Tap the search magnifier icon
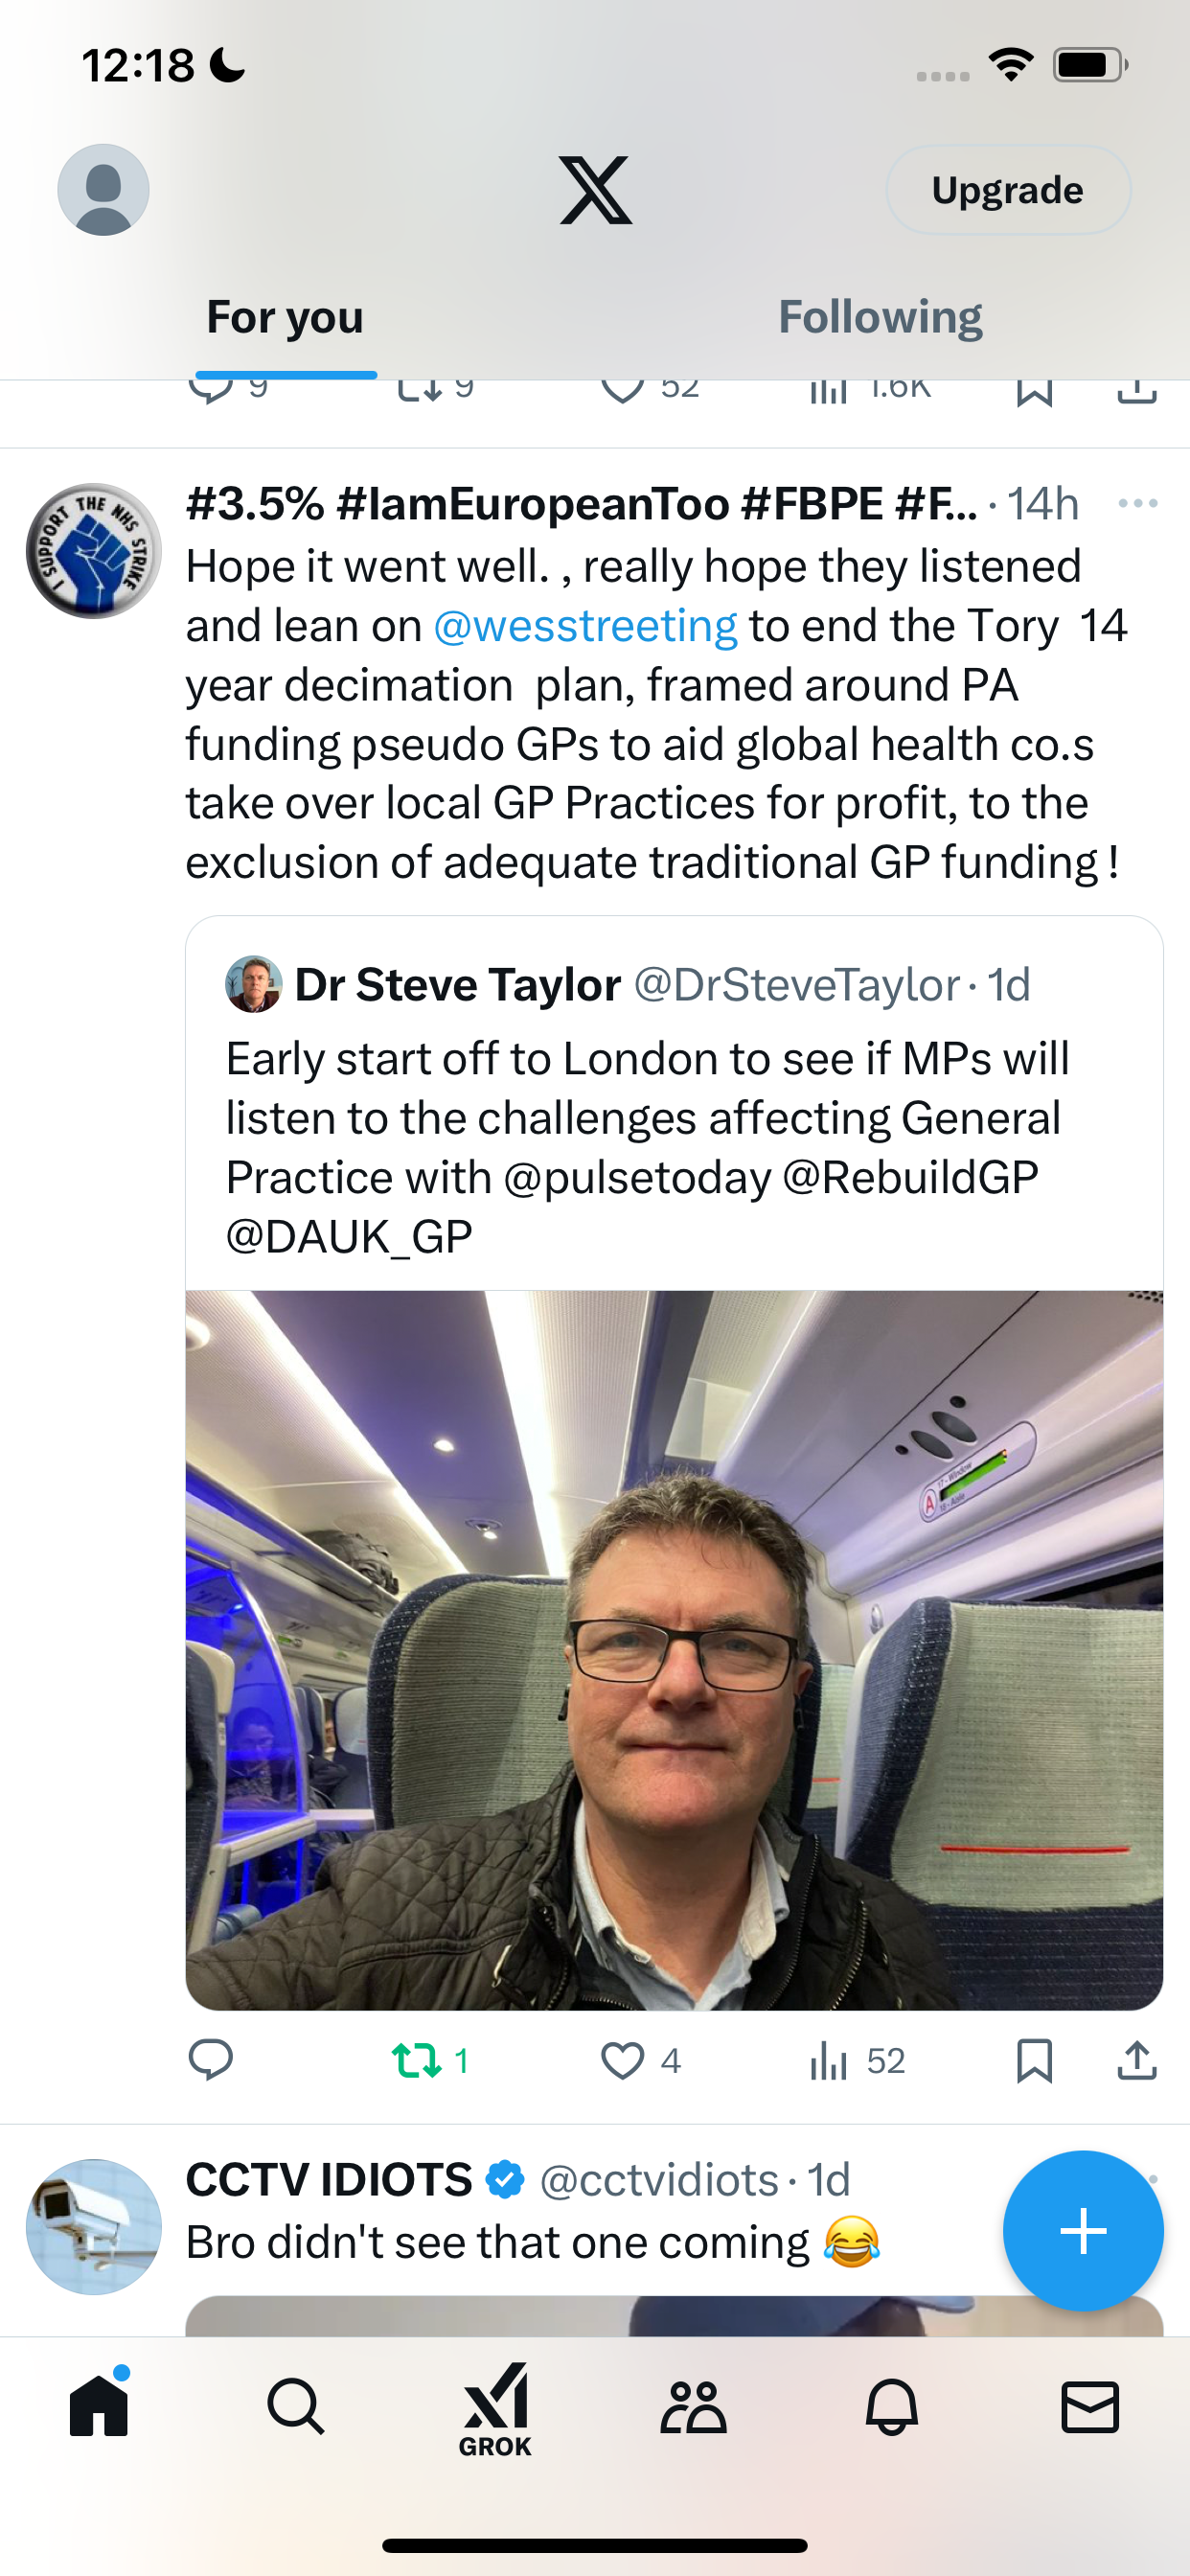The height and width of the screenshot is (2576, 1190). (x=296, y=2406)
